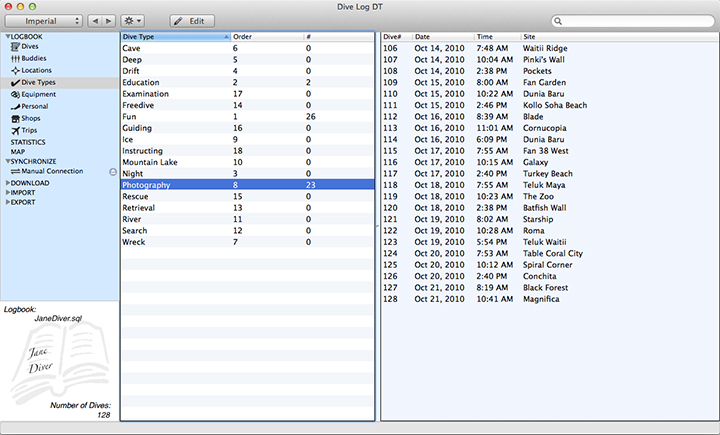Open the Imperial units dropdown
Screen dimensions: 720x435
pos(46,20)
